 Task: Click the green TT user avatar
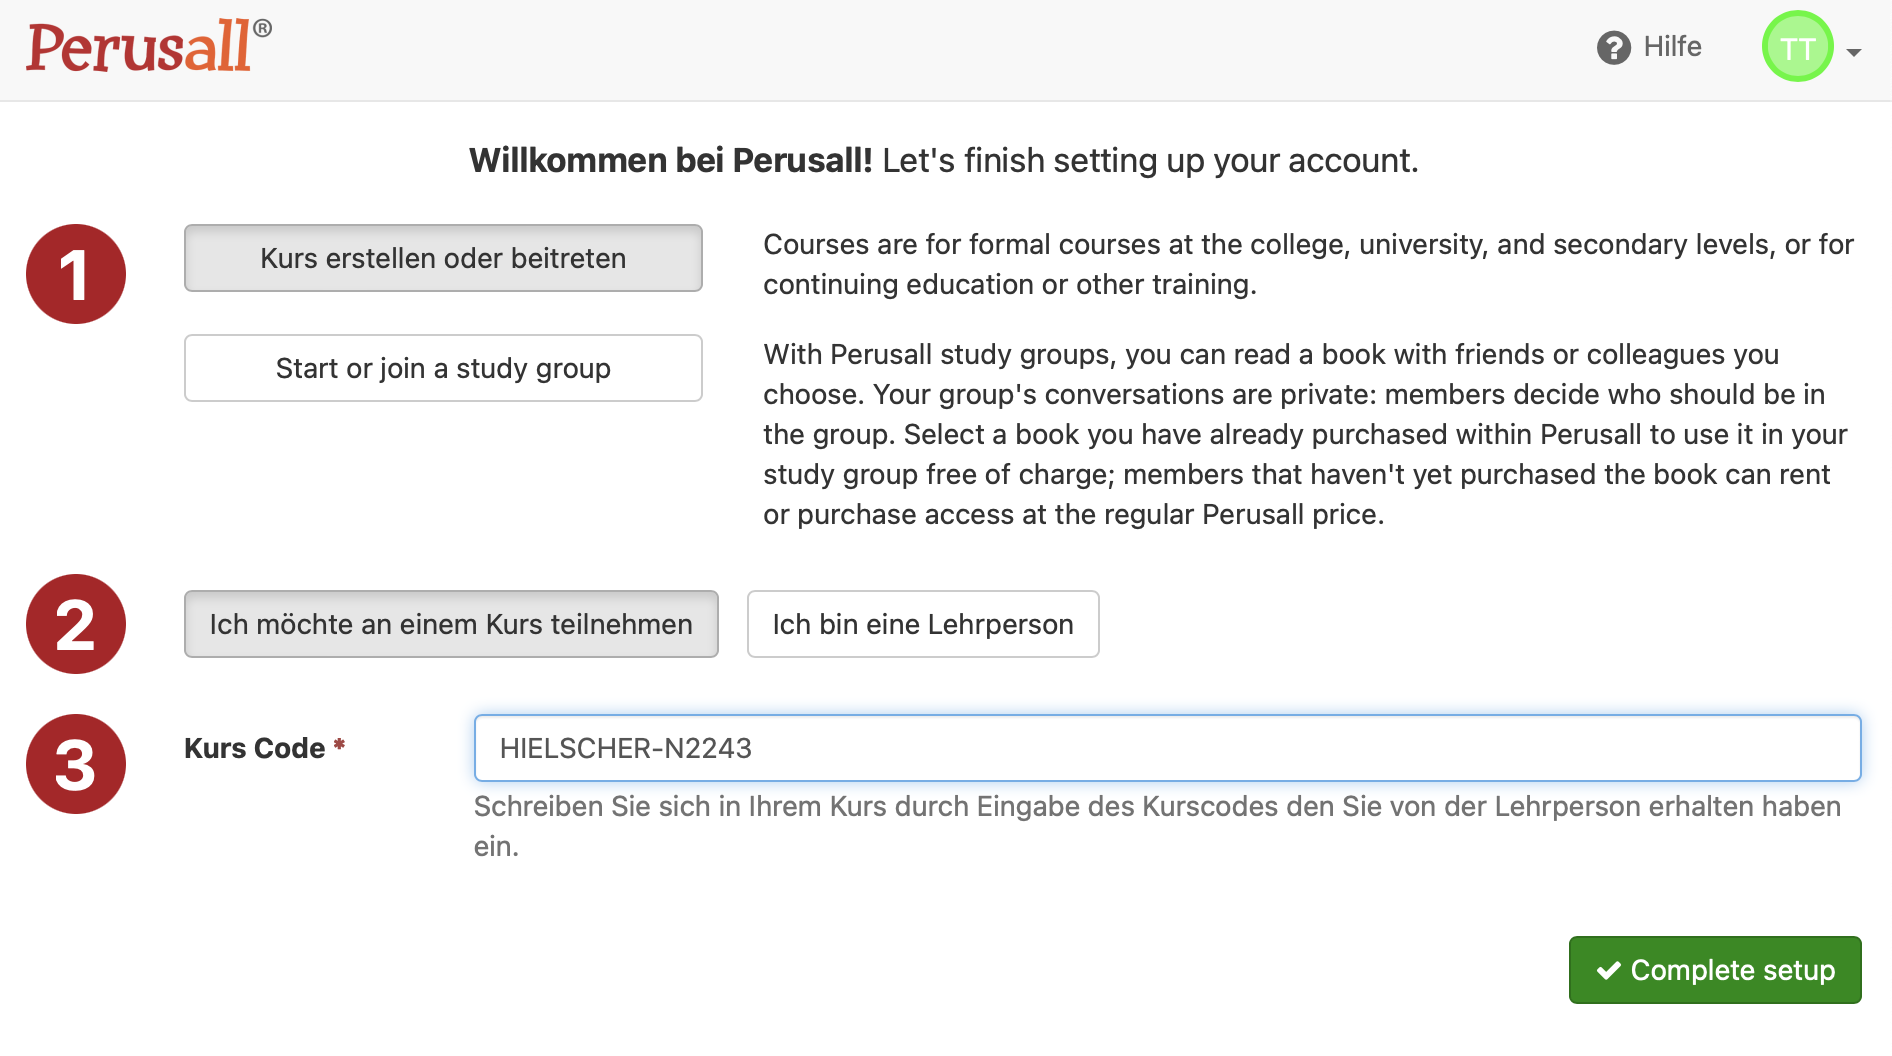pyautogui.click(x=1797, y=47)
